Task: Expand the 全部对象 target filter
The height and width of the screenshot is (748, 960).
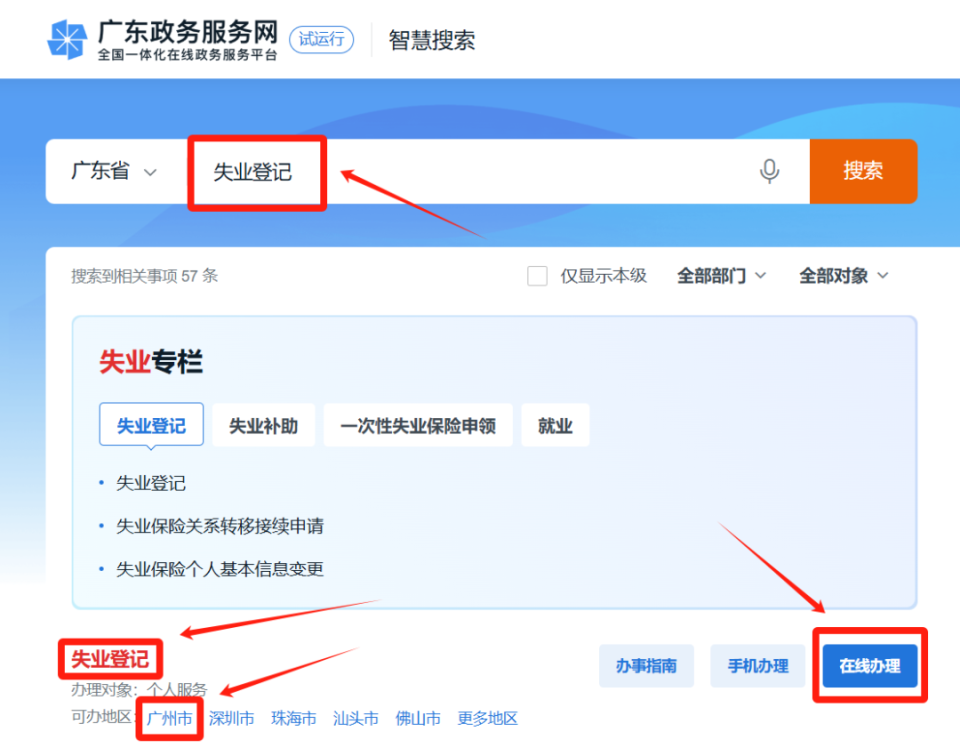Action: [843, 275]
